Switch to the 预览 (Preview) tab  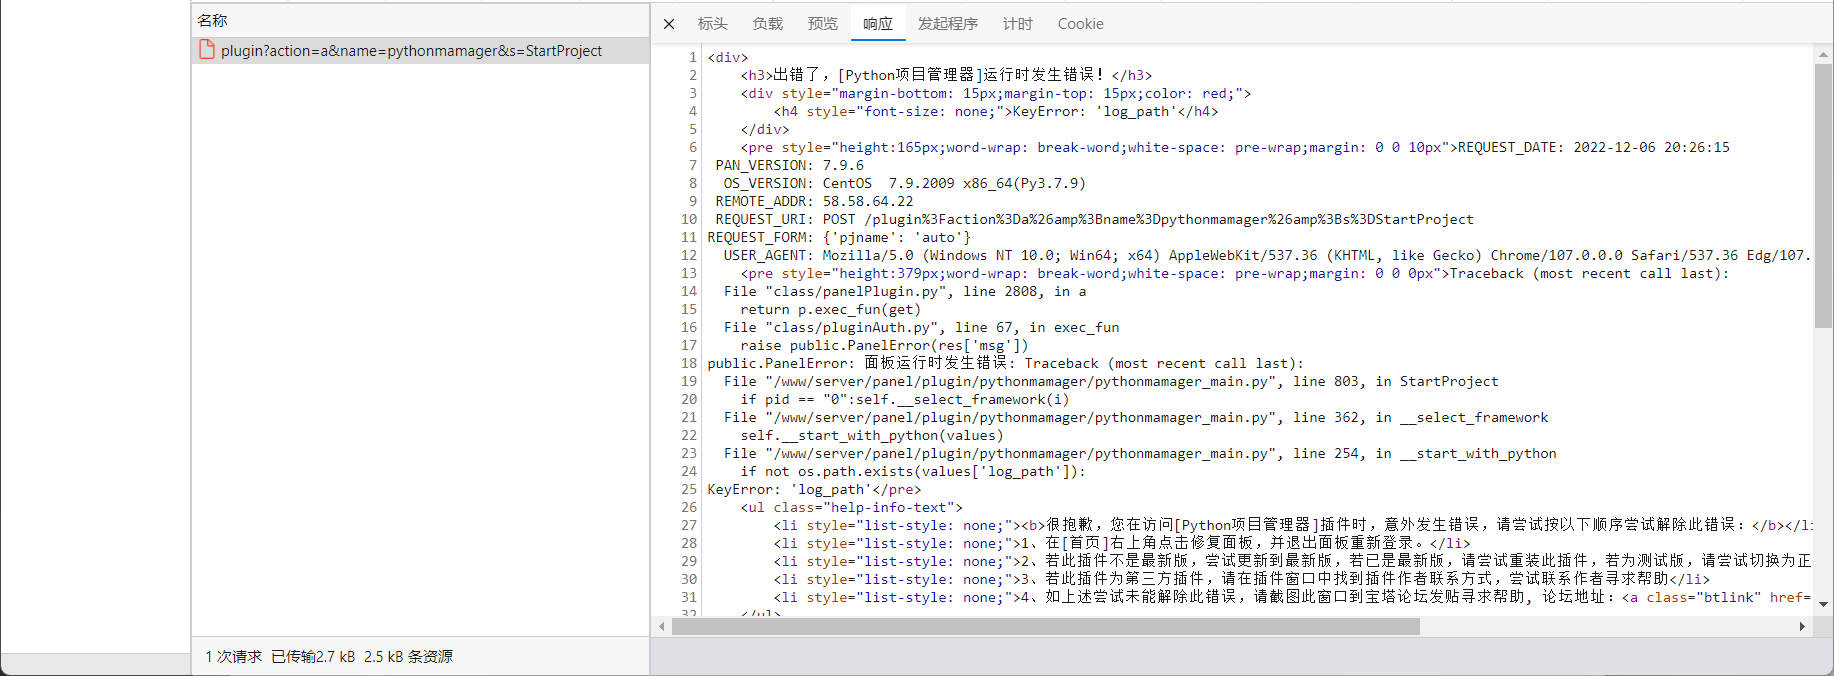823,24
